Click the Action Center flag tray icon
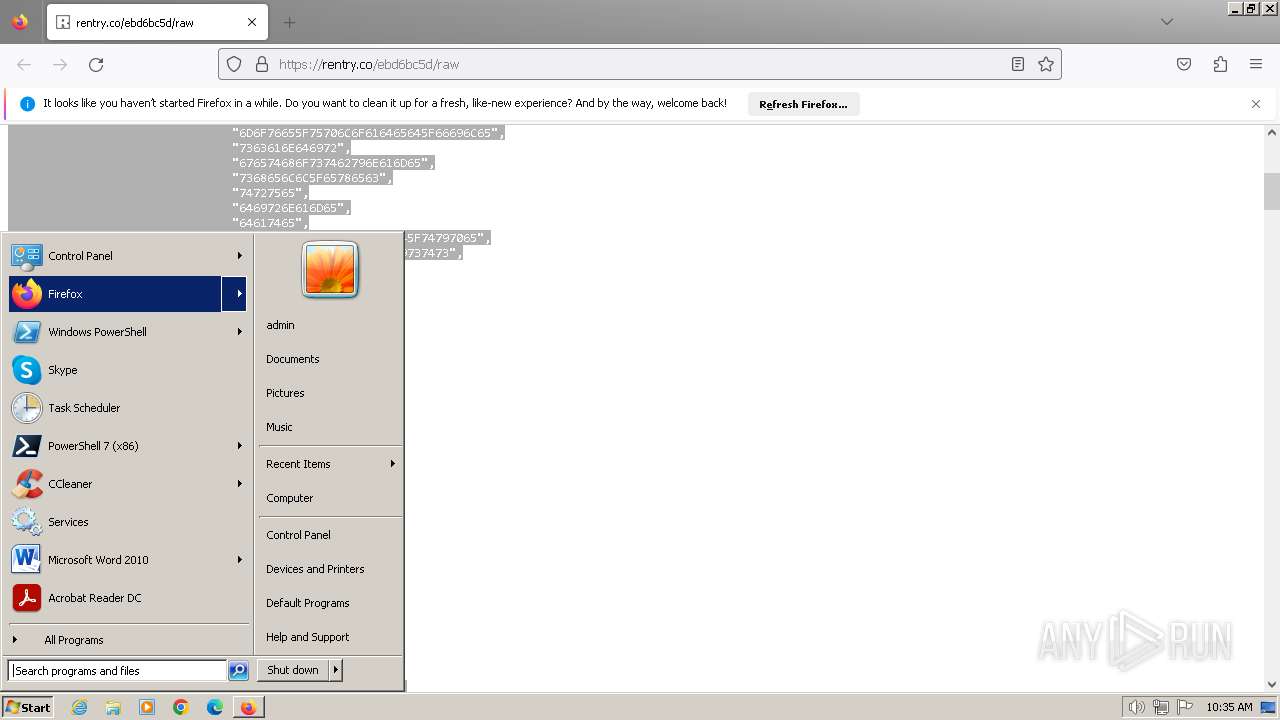The height and width of the screenshot is (720, 1280). pyautogui.click(x=1185, y=707)
